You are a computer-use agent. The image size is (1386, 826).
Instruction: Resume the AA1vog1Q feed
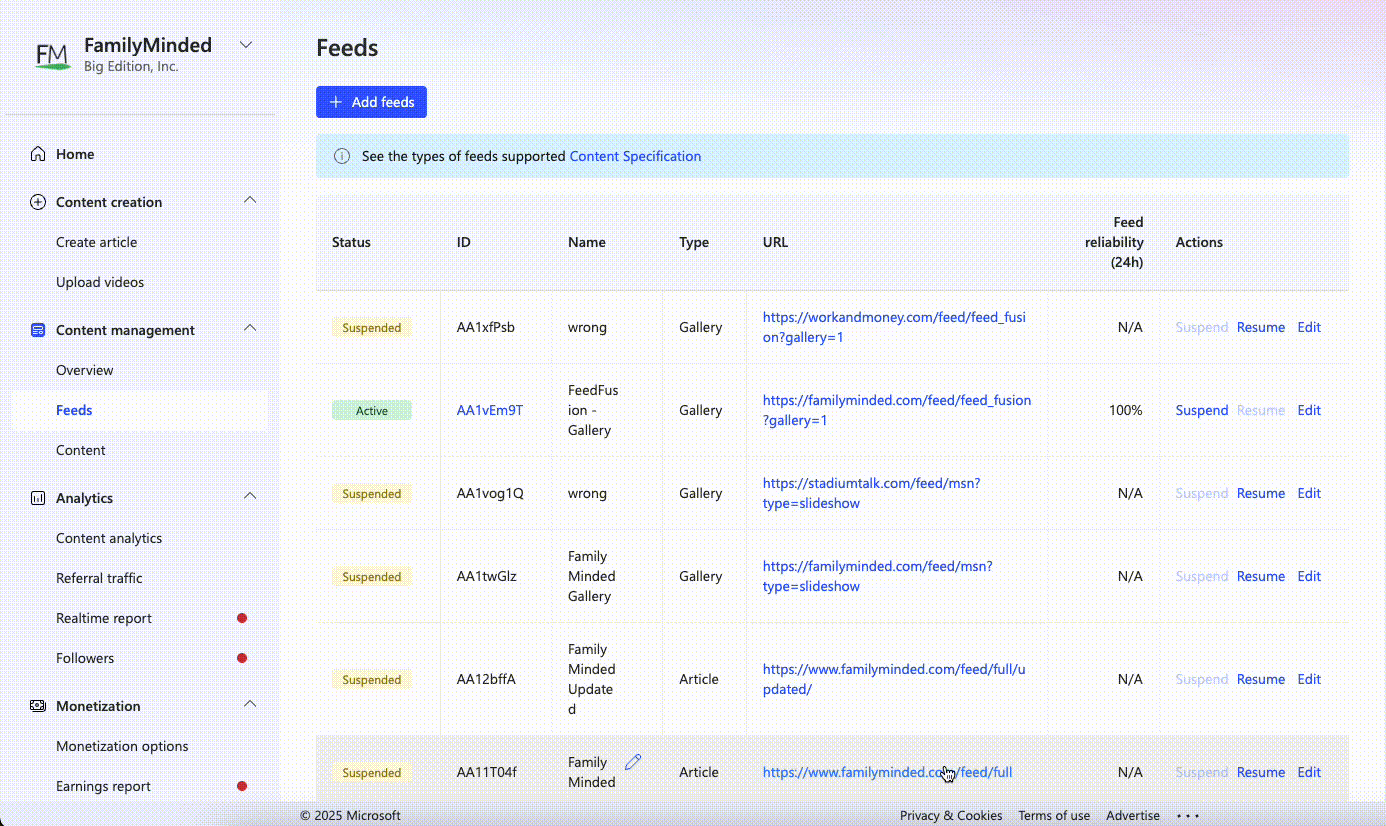(1261, 493)
